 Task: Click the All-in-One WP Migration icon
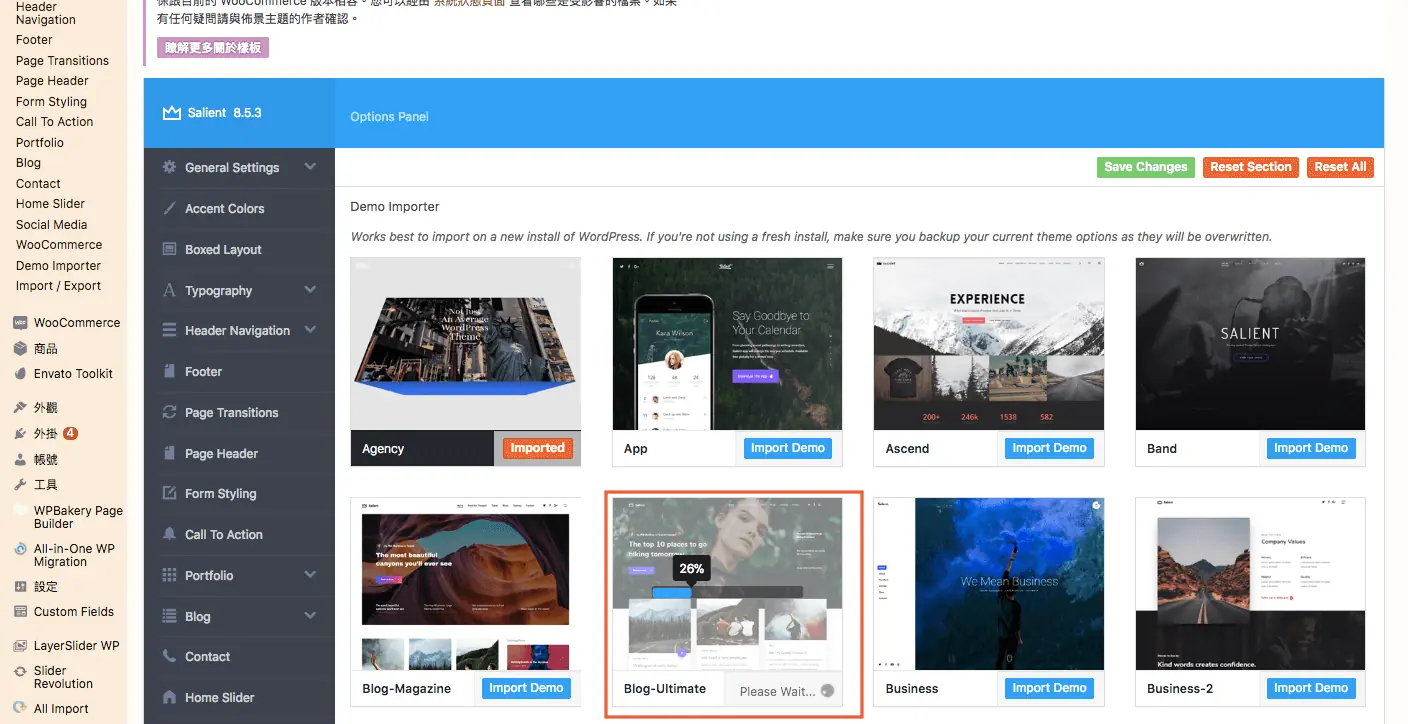[20, 549]
